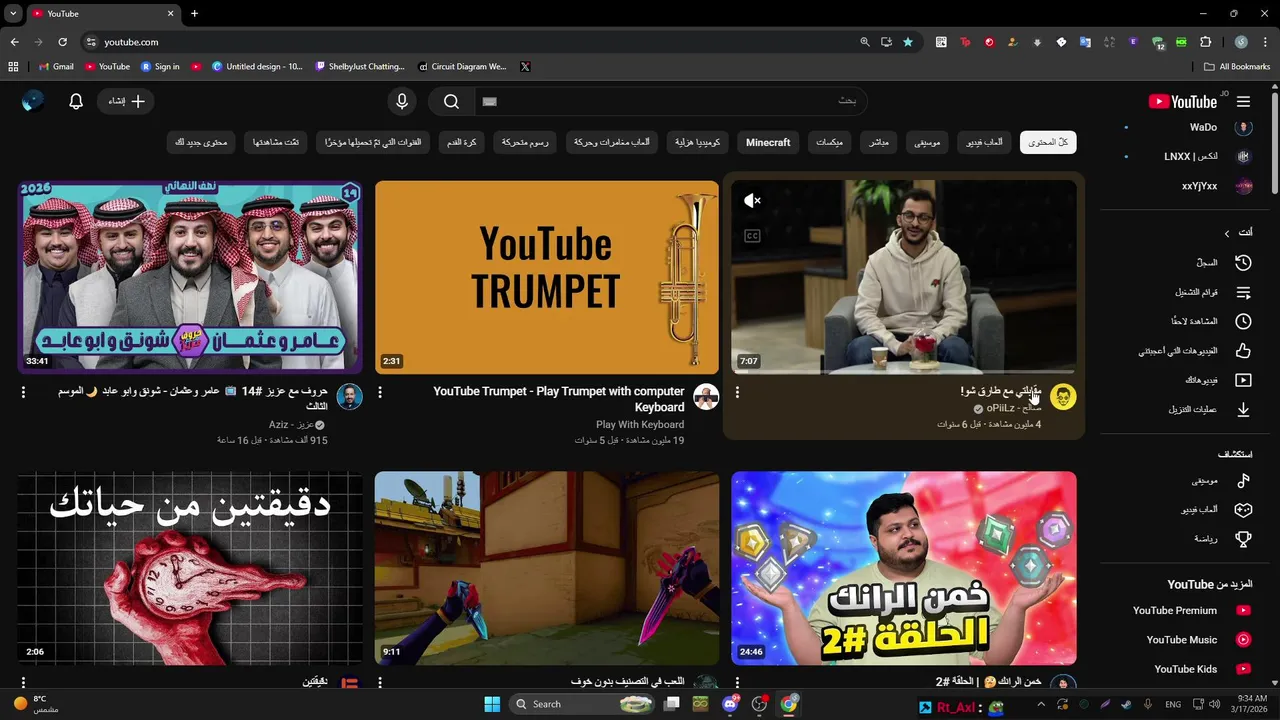Image resolution: width=1280 pixels, height=720 pixels.
Task: Start voice search with the microphone
Action: [401, 101]
